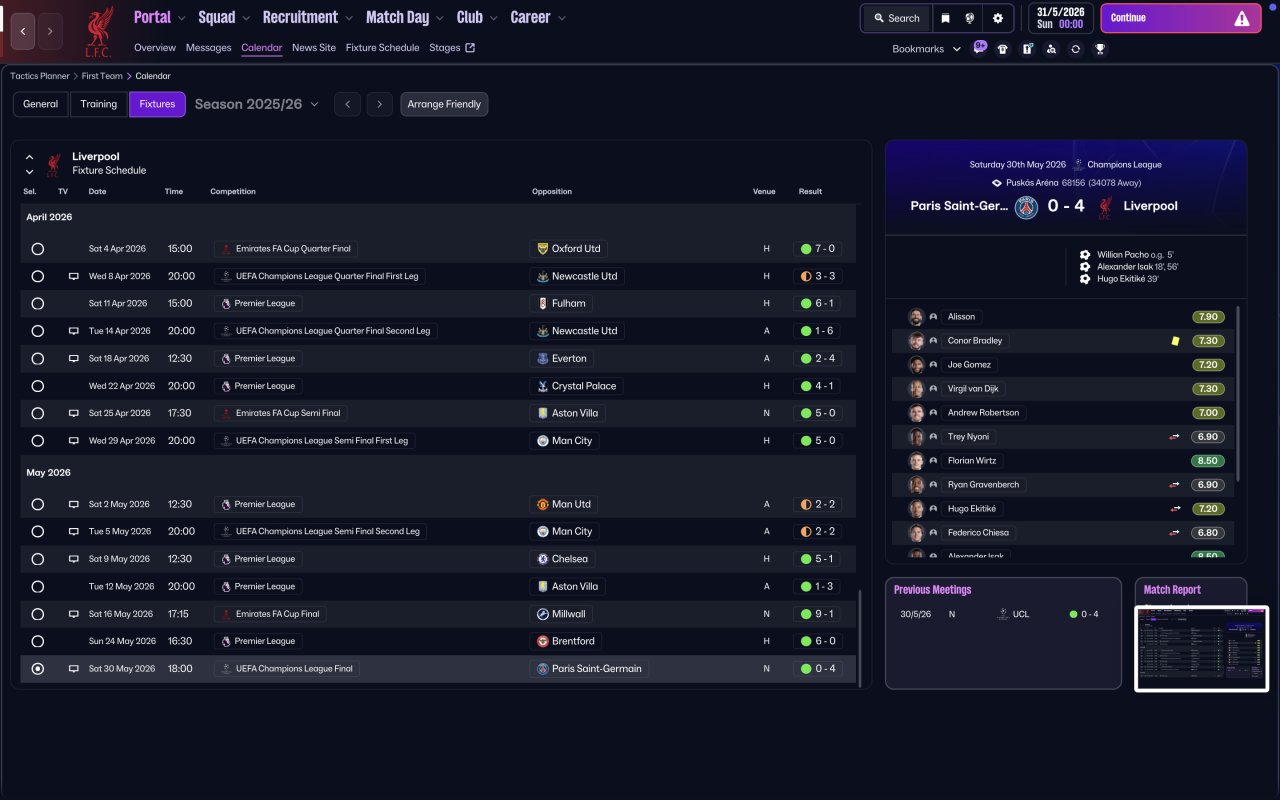Select the radio for Everton fixture

(38, 359)
